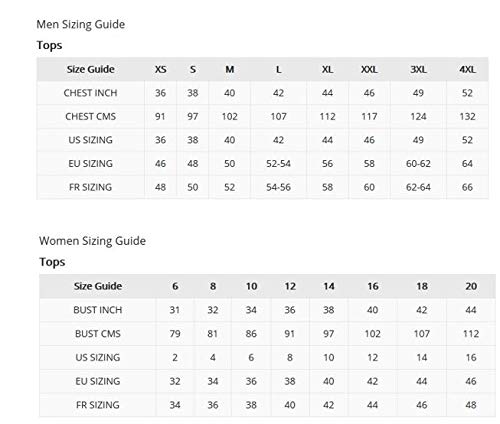Select the XS column header in men's table
Viewport: 500px width, 424px height.
pos(160,69)
